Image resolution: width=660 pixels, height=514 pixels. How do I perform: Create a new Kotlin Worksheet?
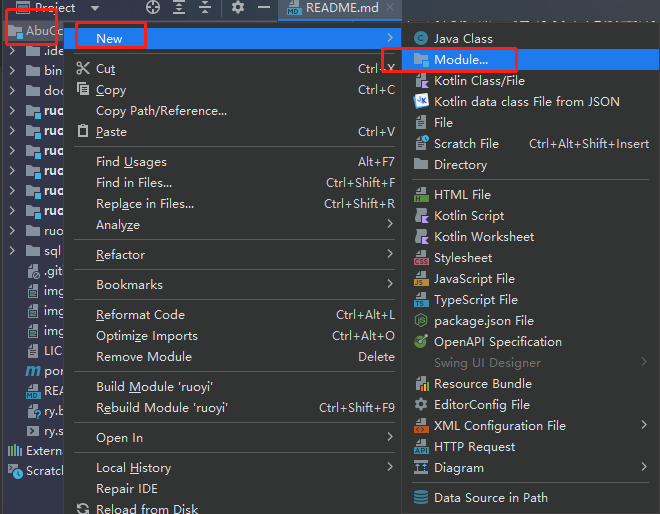pos(531,237)
